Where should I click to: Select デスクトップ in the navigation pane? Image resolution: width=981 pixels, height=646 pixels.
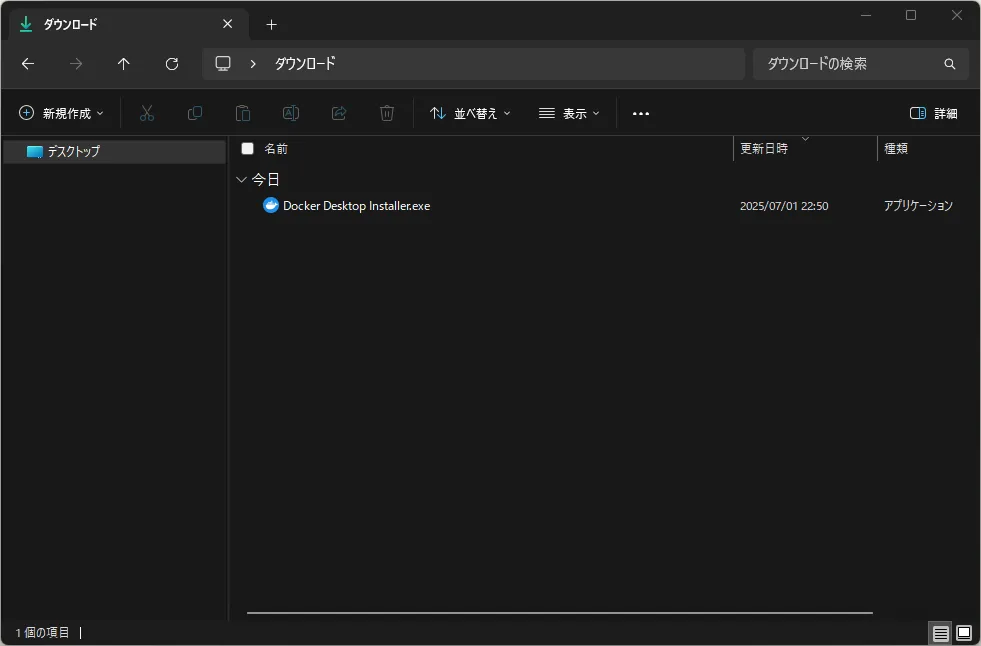pyautogui.click(x=114, y=151)
